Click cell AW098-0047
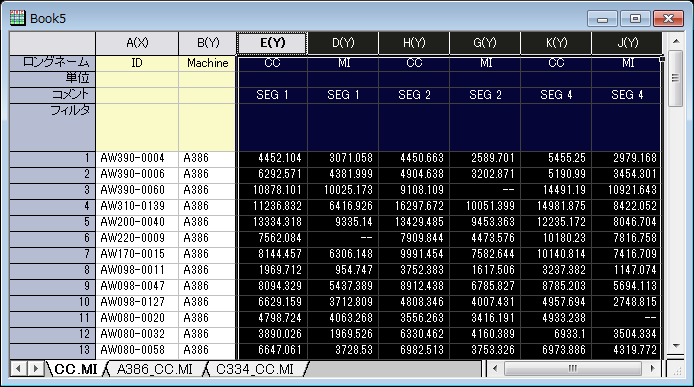 point(137,286)
